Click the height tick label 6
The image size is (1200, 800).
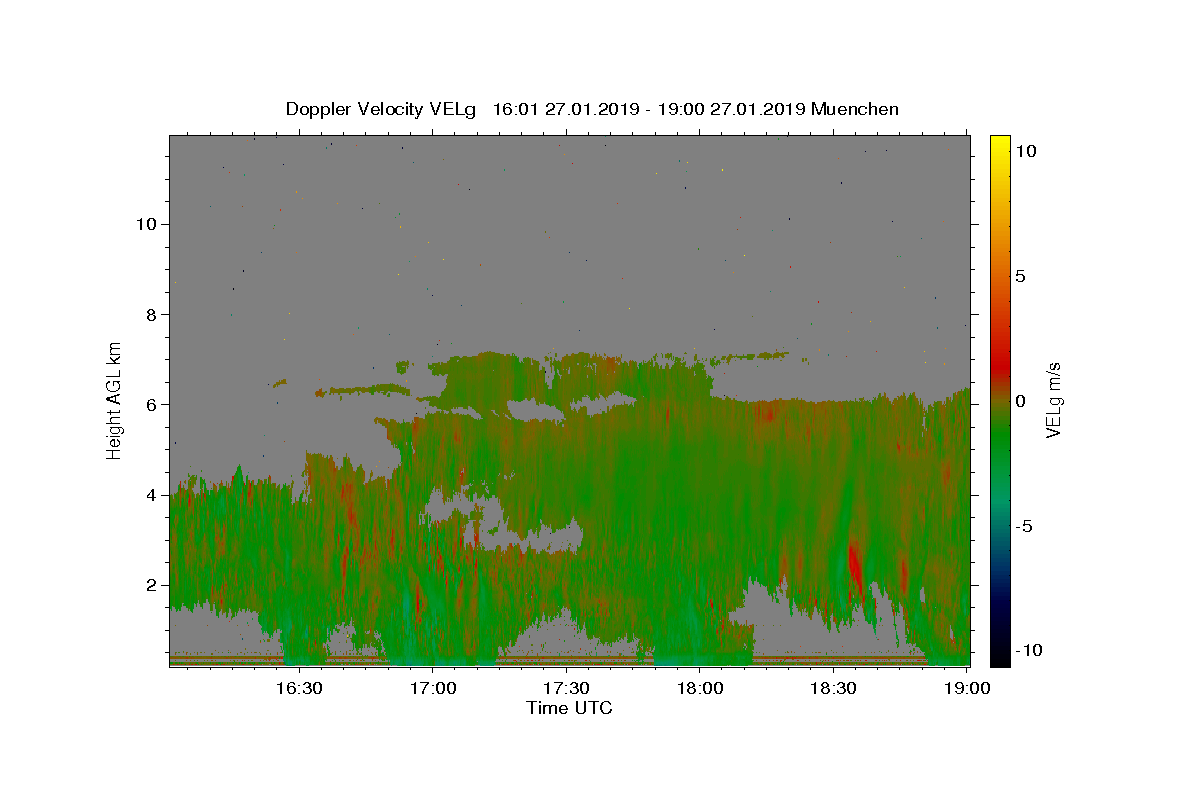(149, 404)
